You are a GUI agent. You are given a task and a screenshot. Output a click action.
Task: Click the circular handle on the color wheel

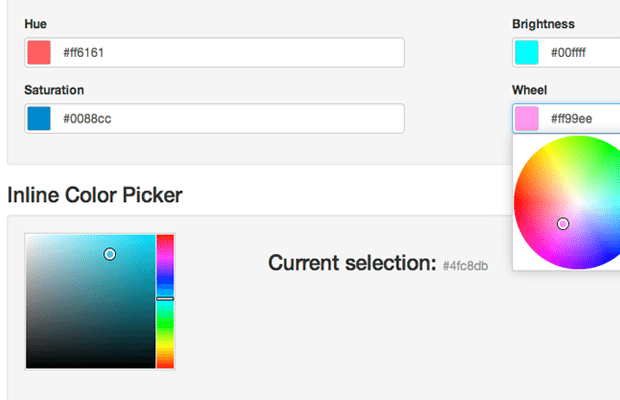click(x=563, y=224)
